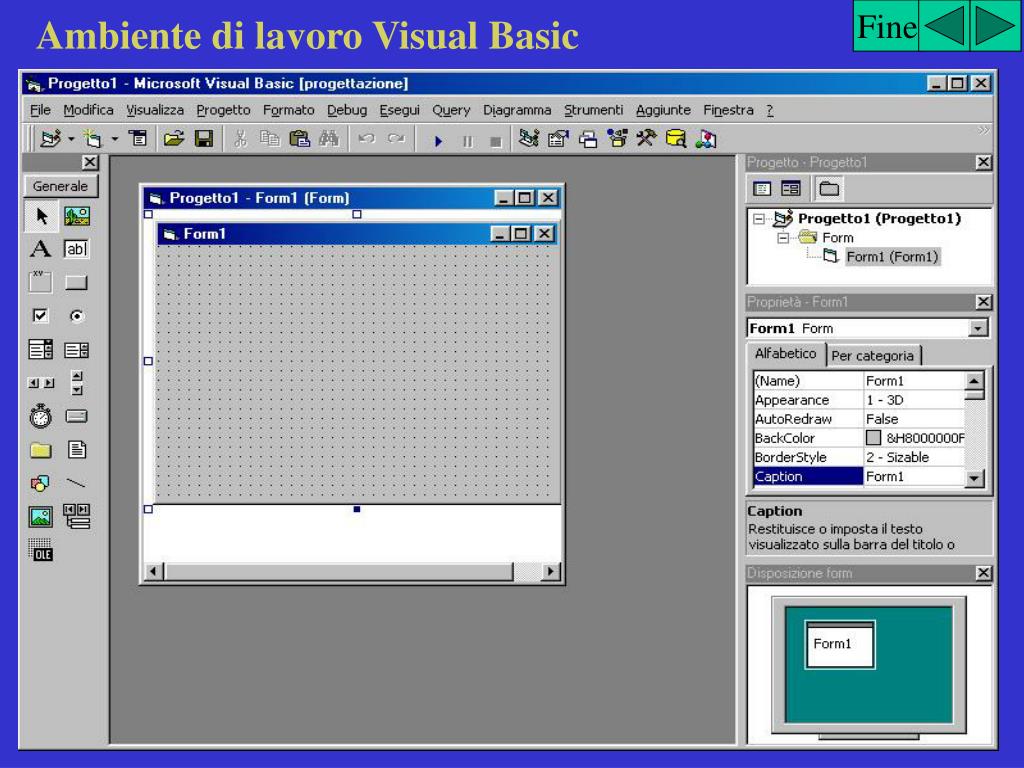This screenshot has height=768, width=1024.
Task: Open the Strumenti menu
Action: (x=593, y=110)
